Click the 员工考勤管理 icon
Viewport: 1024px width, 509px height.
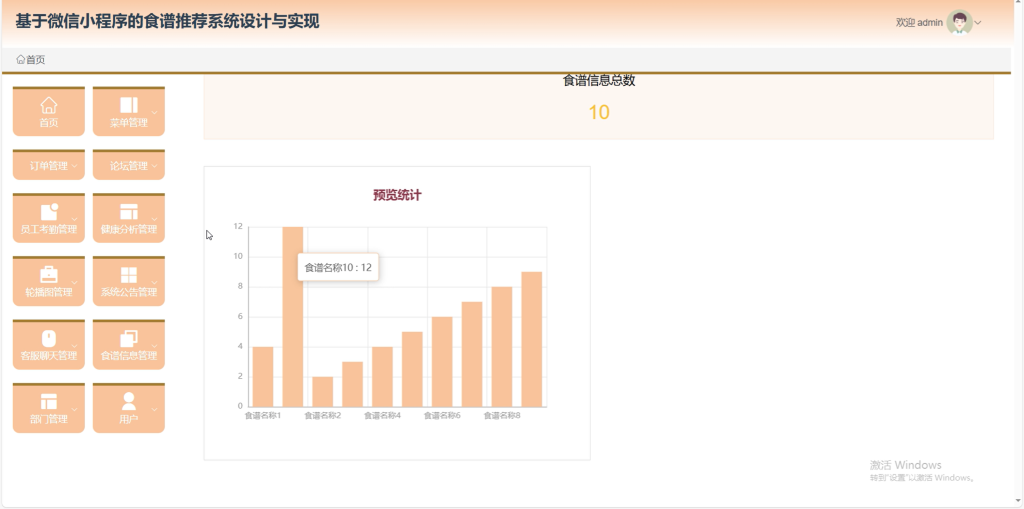click(x=49, y=212)
